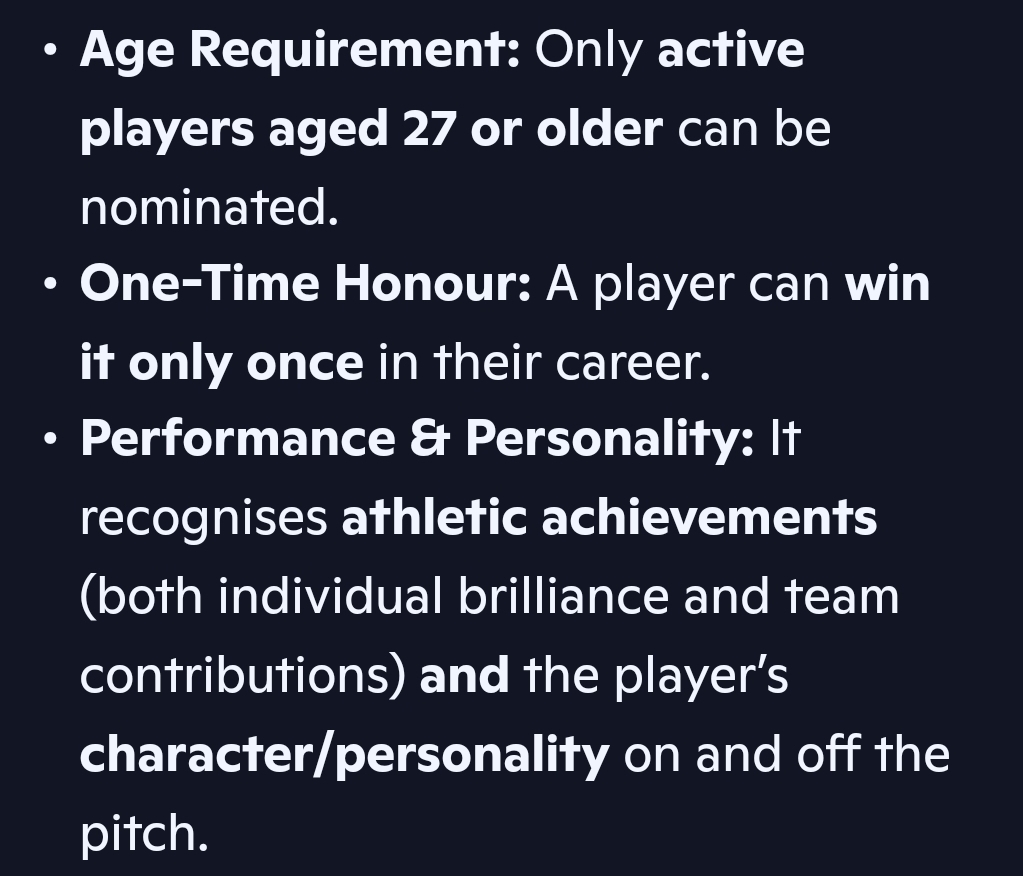Click the bullet before One-Time Honour
Screen dimensions: 1023x876
pyautogui.click(x=50, y=285)
